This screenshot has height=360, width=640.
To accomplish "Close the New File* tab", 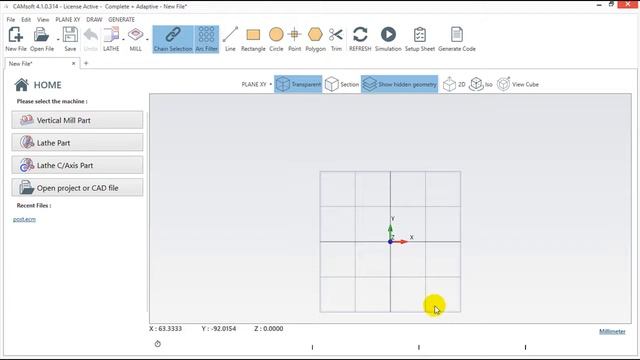I will pyautogui.click(x=73, y=64).
